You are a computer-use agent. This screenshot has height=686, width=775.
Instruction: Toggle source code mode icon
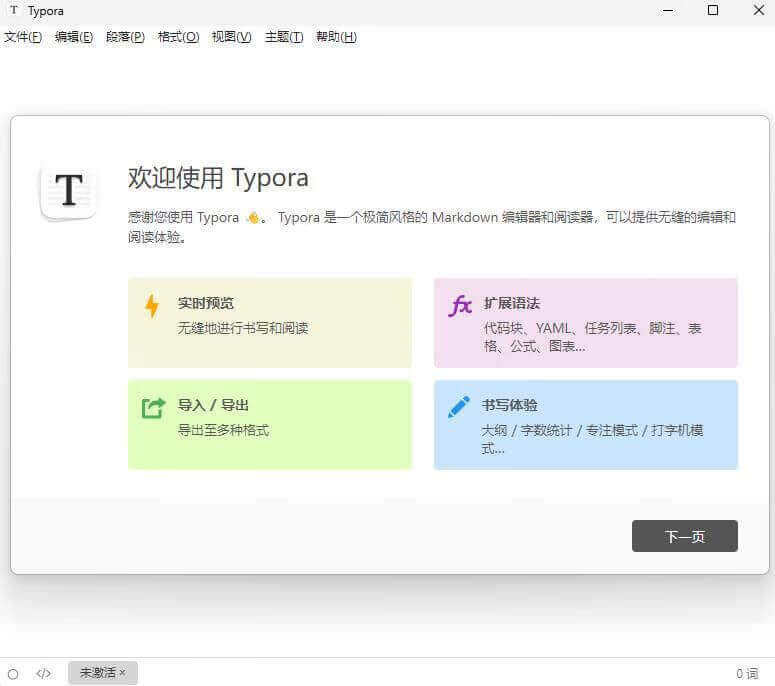pos(43,673)
